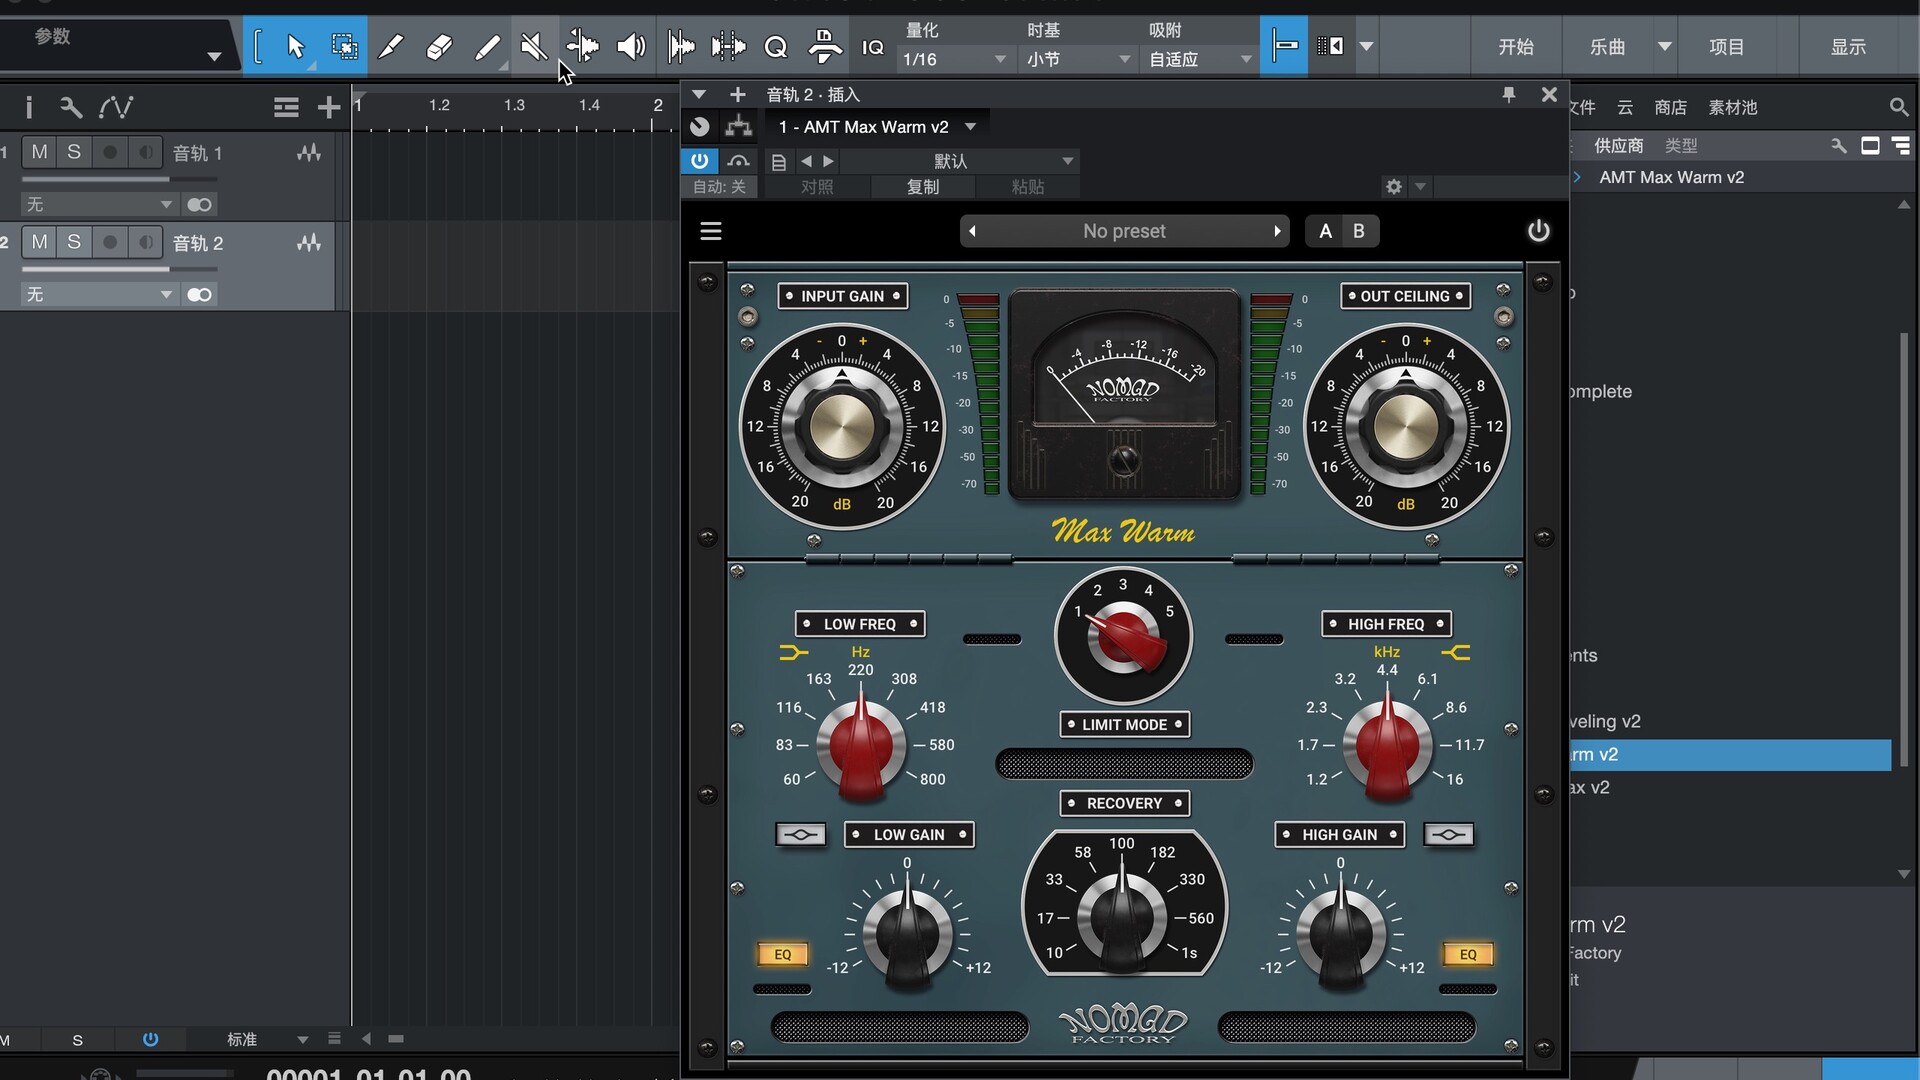Toggle plugin bypass power button
Image resolution: width=1920 pixels, height=1080 pixels.
pyautogui.click(x=699, y=161)
